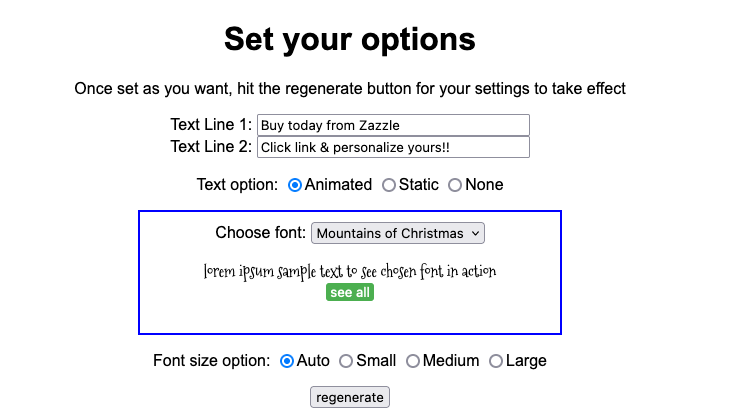Pick the Large font size
The width and height of the screenshot is (731, 418).
[496, 361]
